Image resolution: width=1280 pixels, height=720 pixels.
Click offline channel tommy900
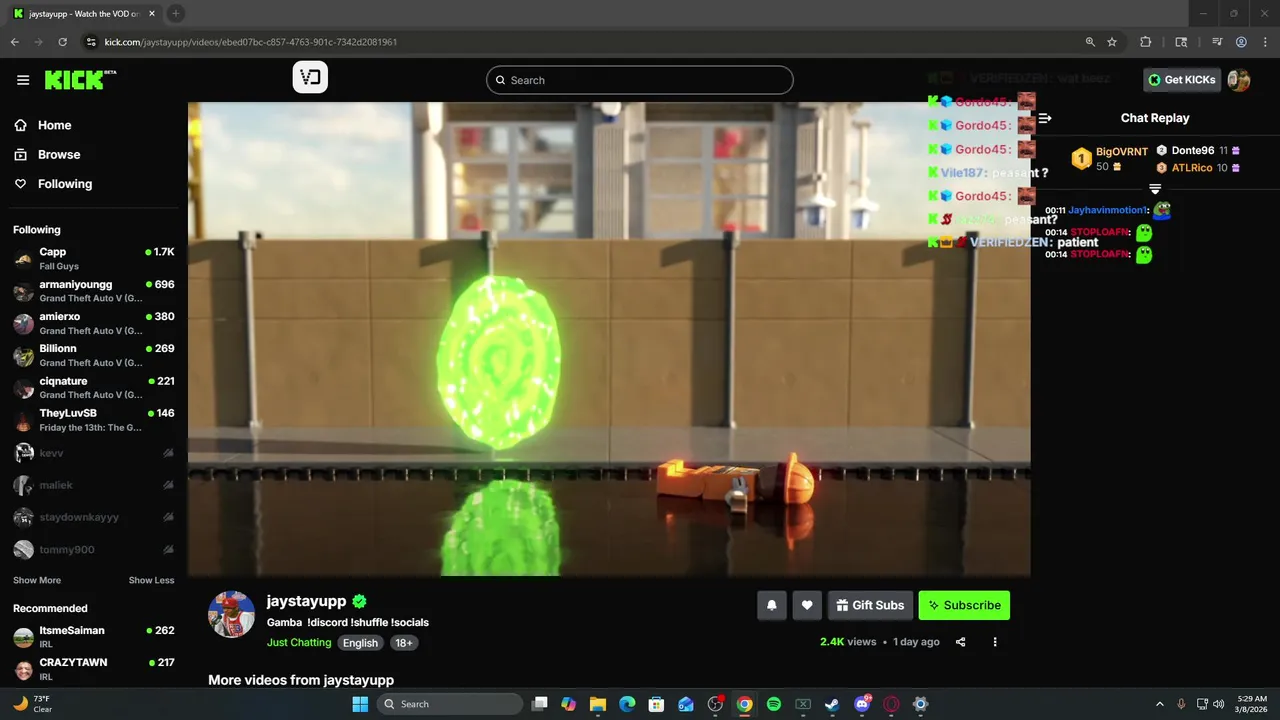tap(94, 549)
